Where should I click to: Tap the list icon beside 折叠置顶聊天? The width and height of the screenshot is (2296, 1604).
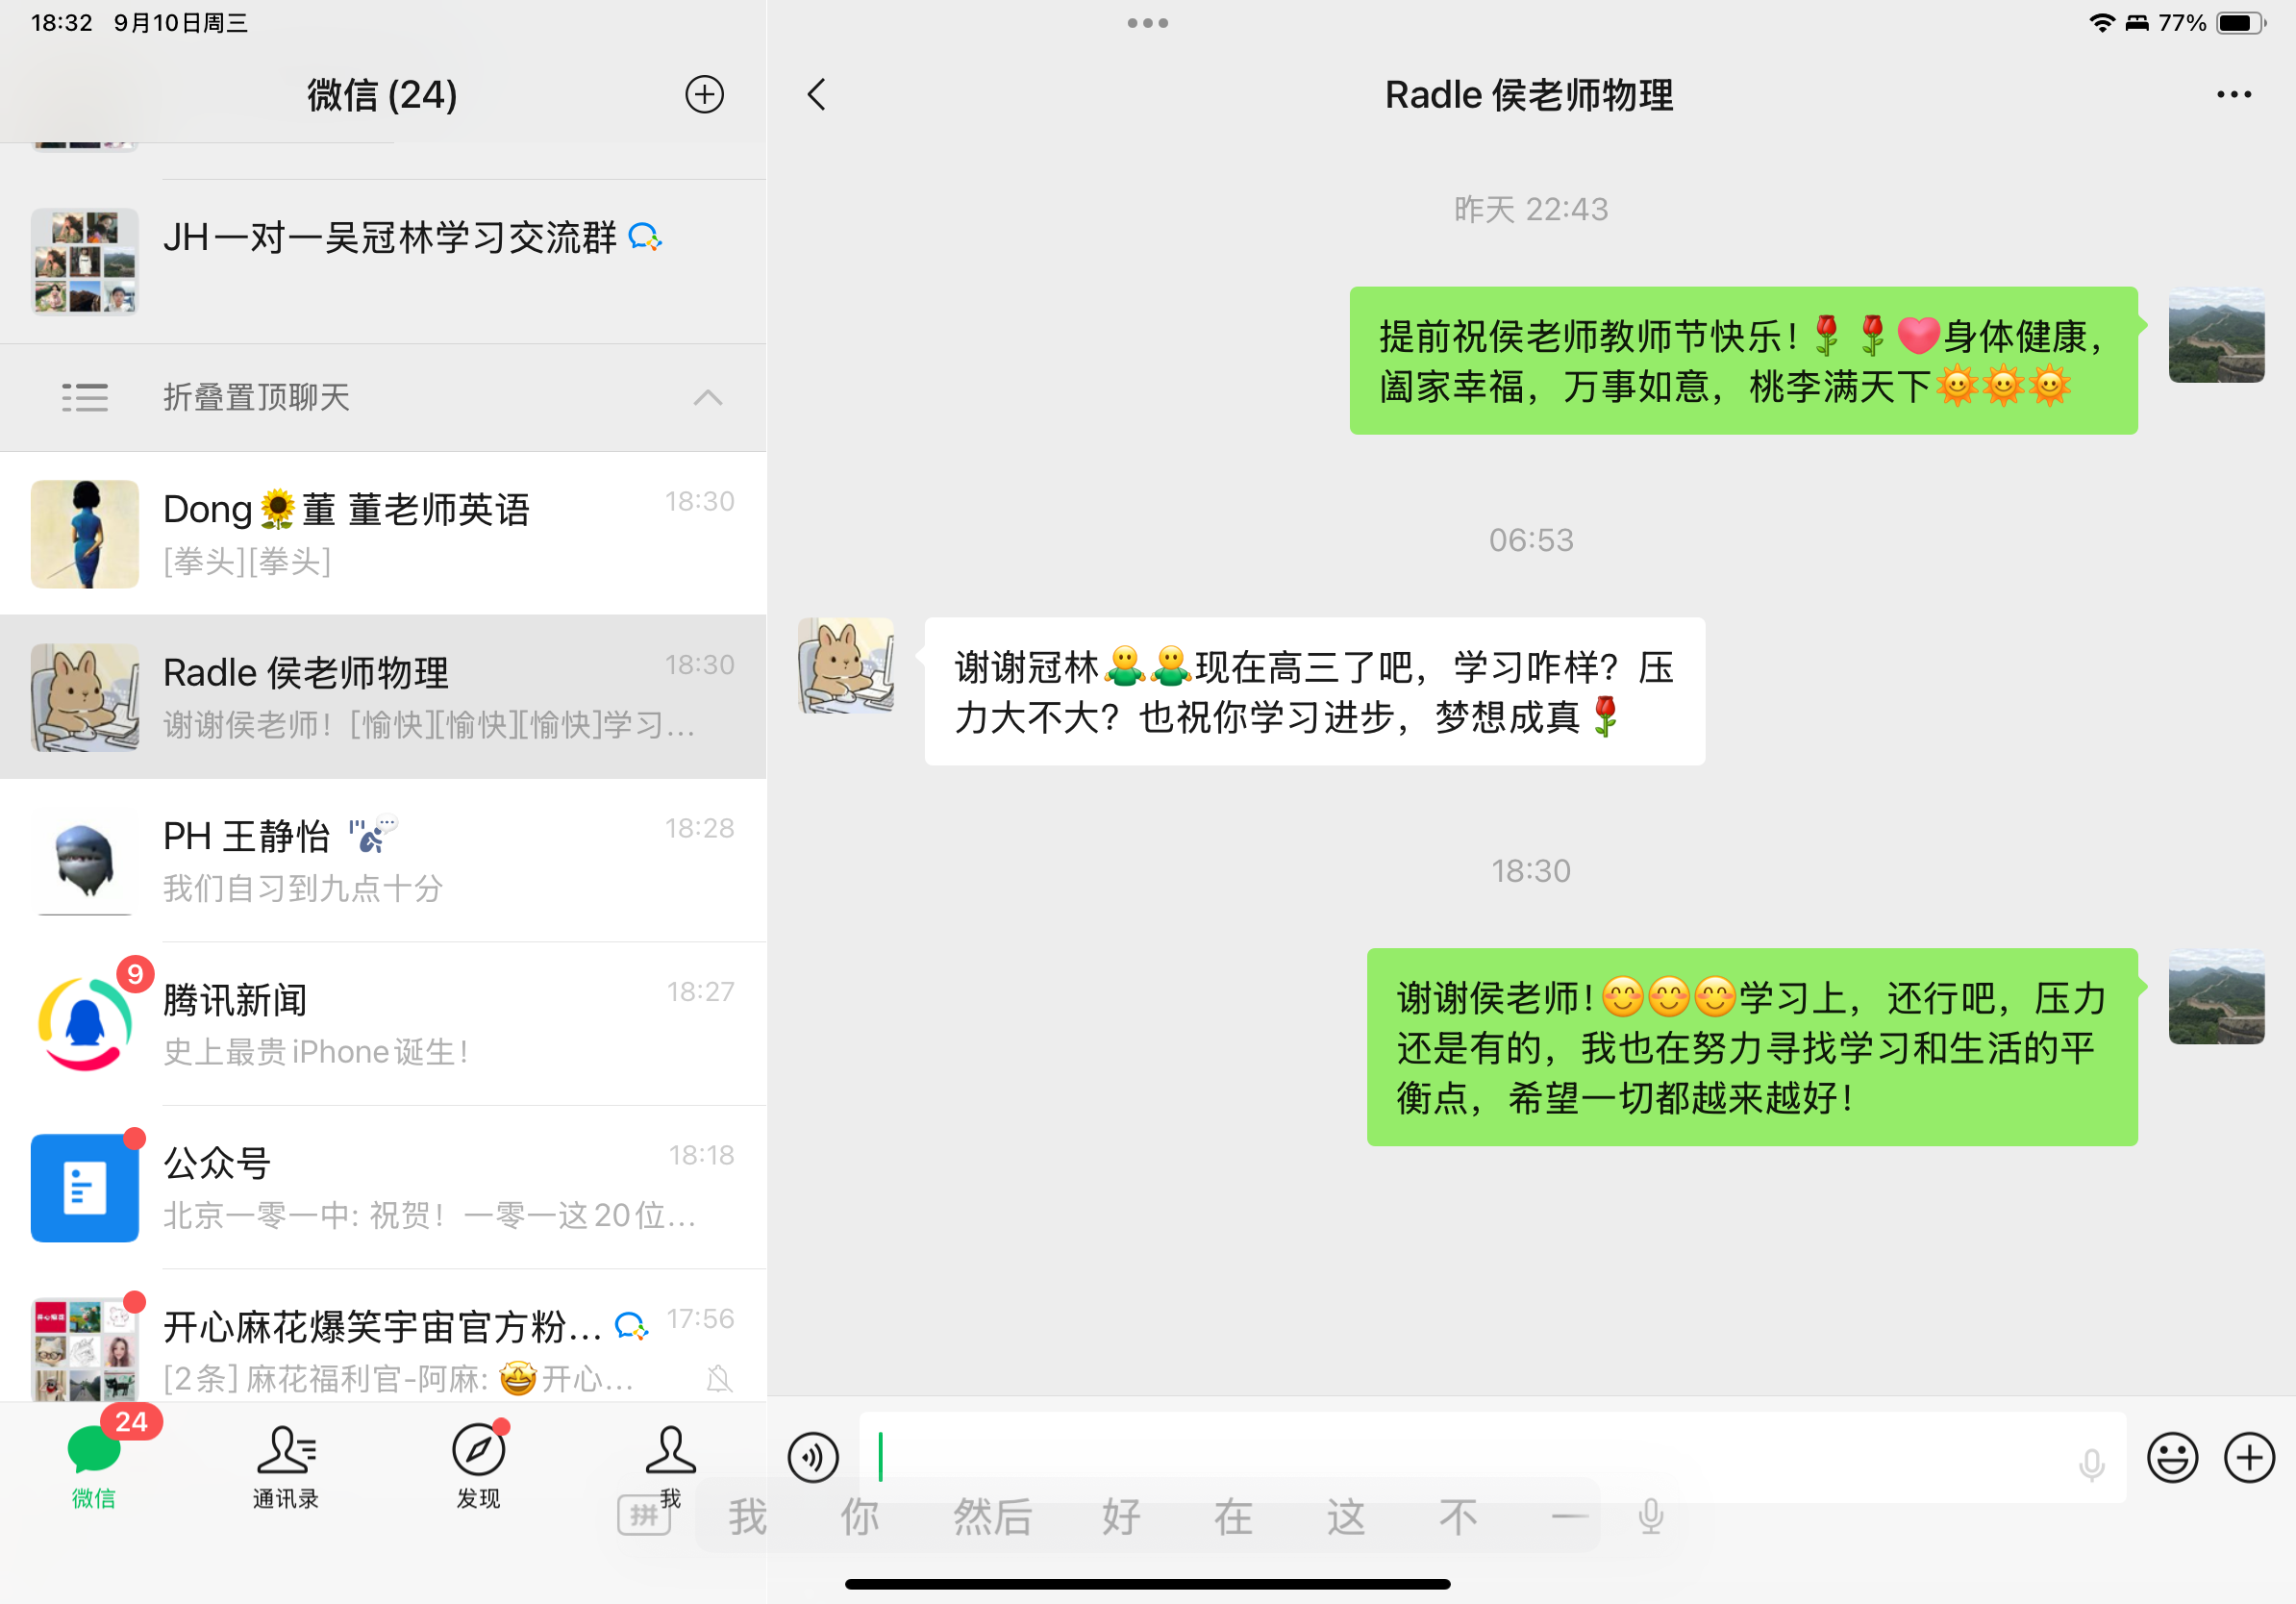coord(85,398)
